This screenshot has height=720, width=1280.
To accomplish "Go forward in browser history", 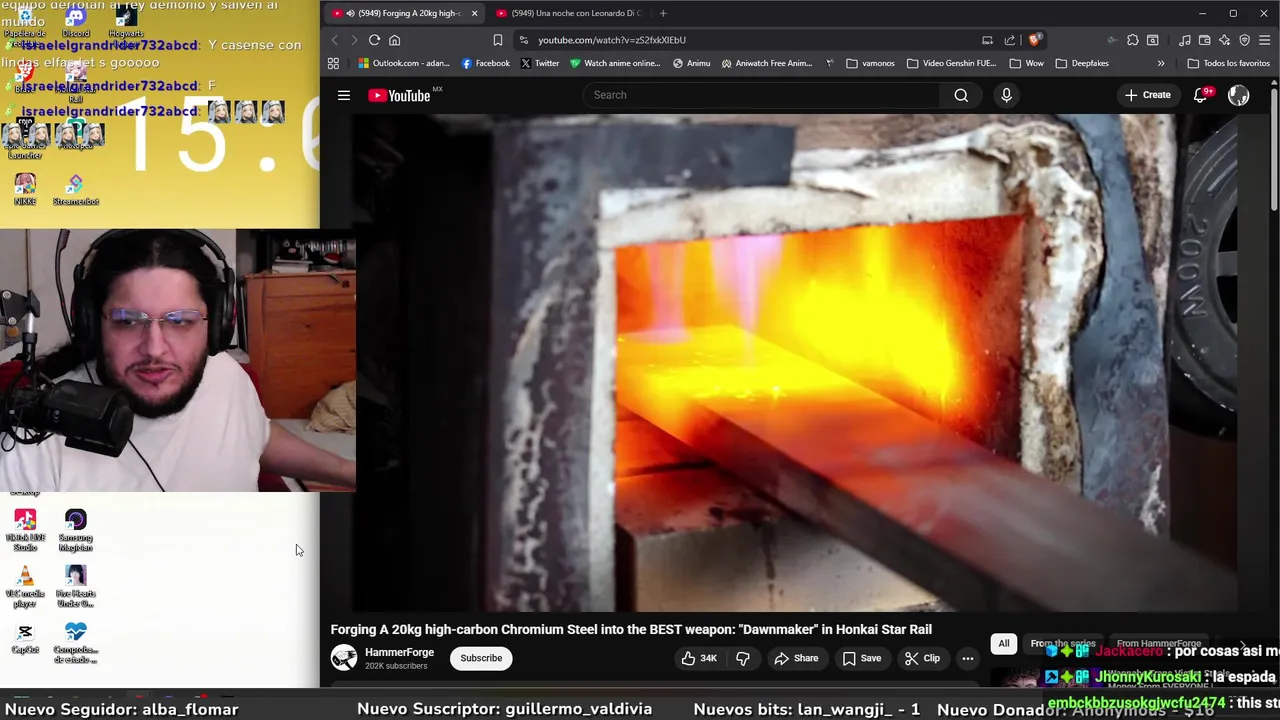I will (353, 40).
